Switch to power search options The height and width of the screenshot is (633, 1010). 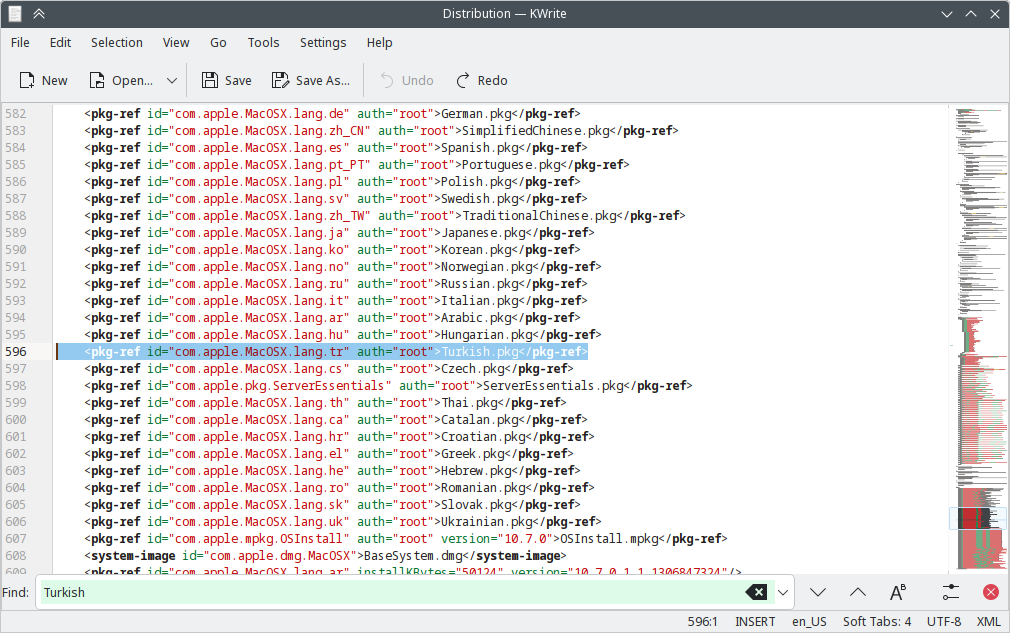(x=951, y=592)
